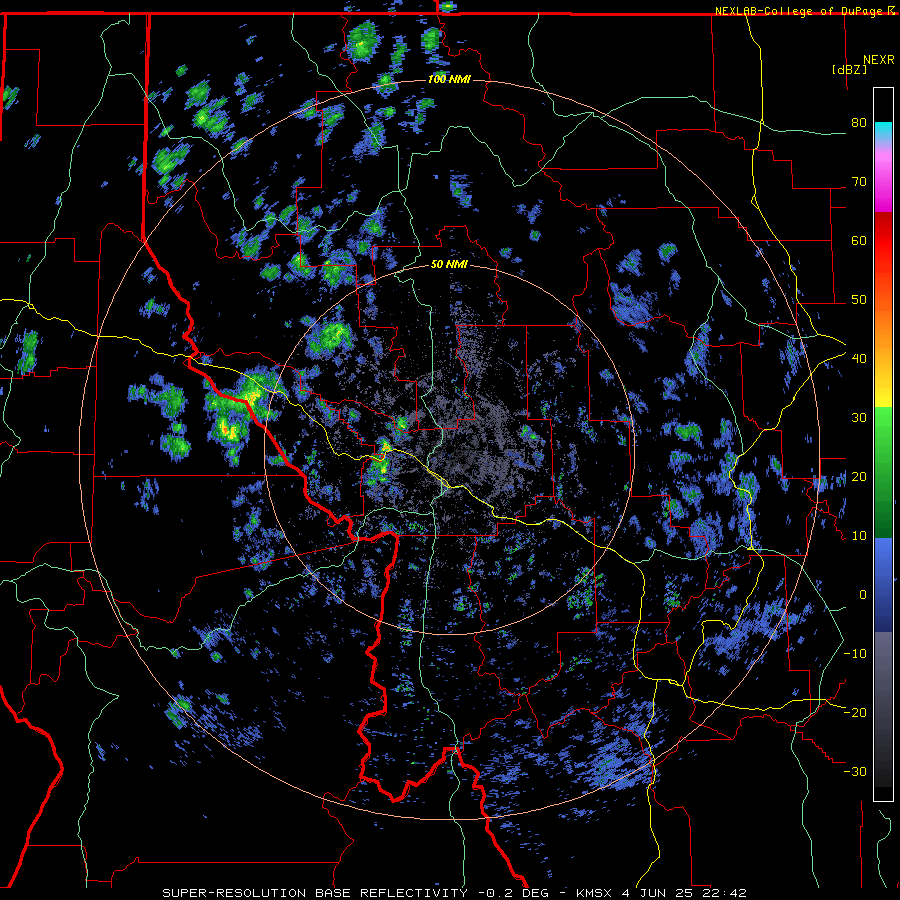Click the orange segment of the color bar
The image size is (900, 900).
click(883, 339)
